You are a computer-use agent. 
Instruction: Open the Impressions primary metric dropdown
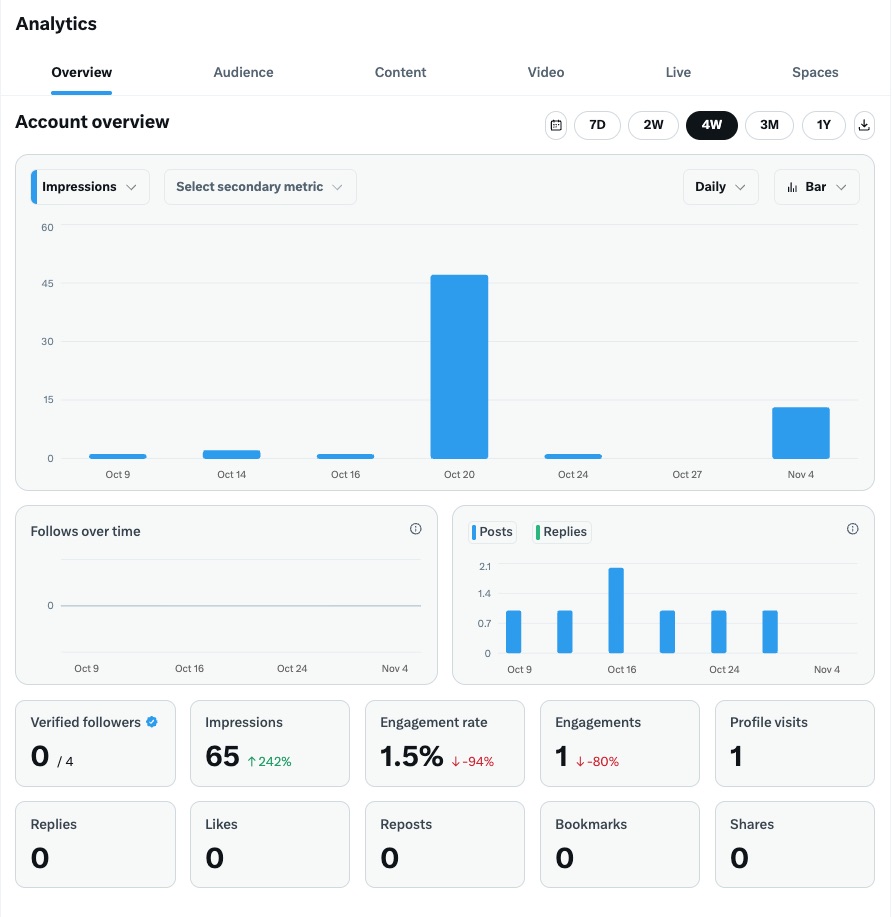point(91,187)
